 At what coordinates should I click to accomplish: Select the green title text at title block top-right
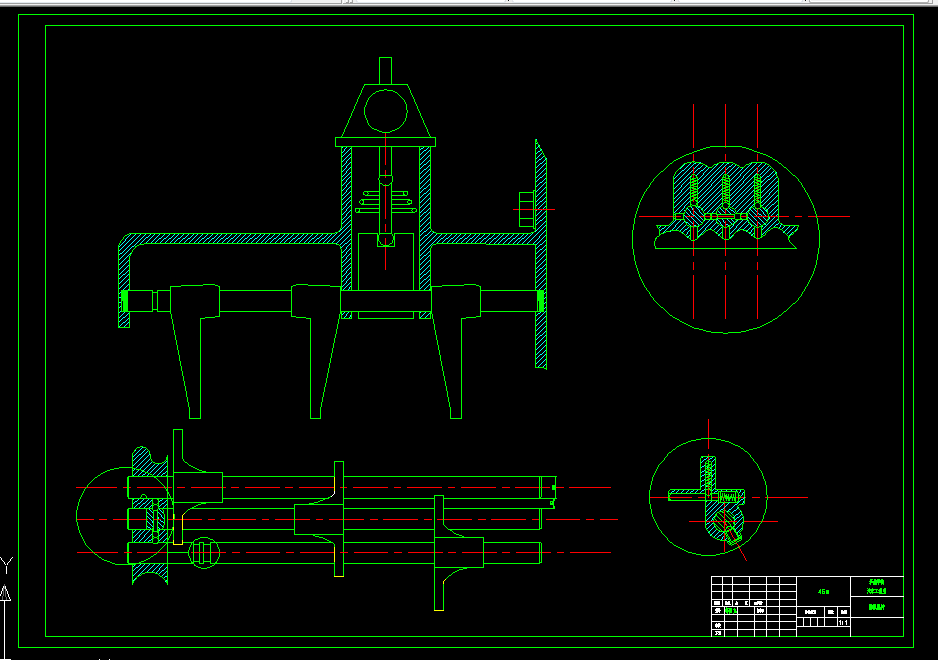point(877,586)
